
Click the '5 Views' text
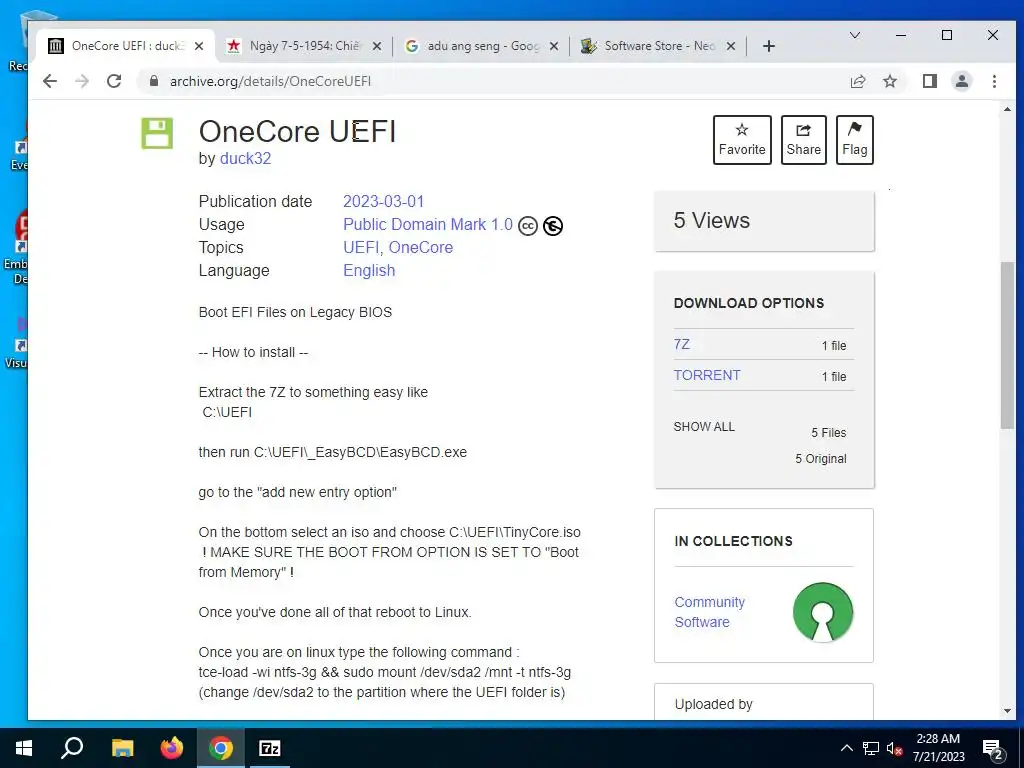pyautogui.click(x=712, y=221)
